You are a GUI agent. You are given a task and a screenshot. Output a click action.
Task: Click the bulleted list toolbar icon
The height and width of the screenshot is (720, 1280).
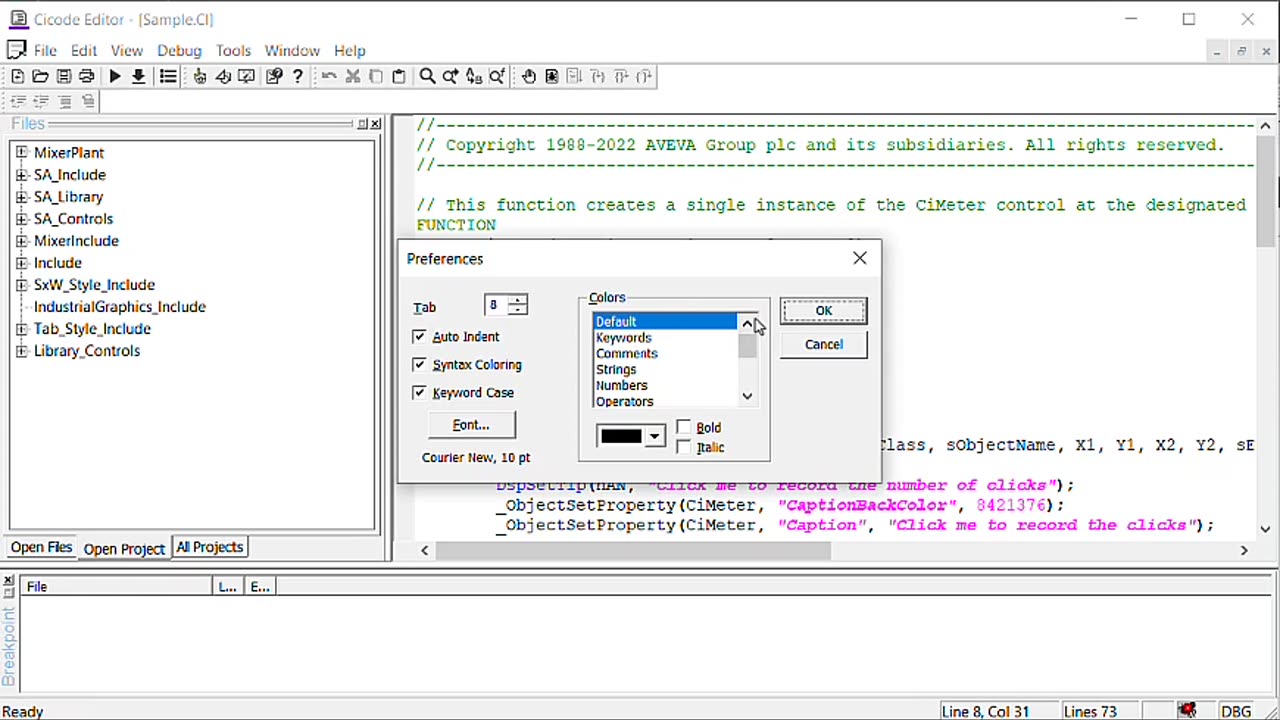[168, 77]
